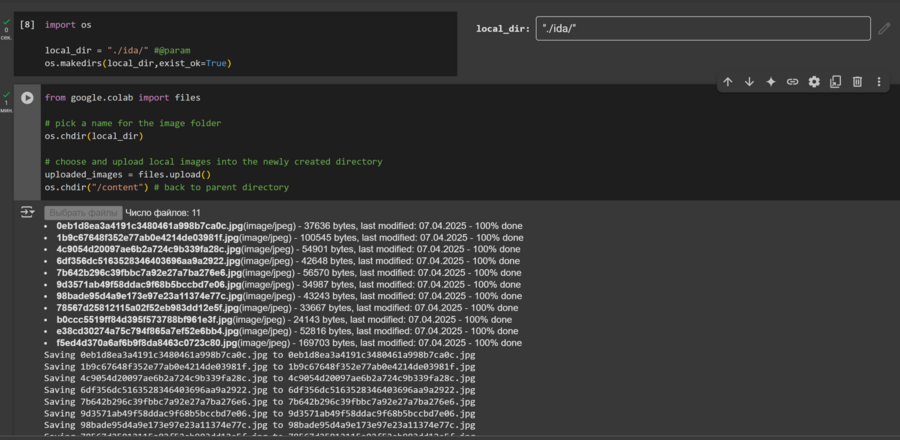Click the pencil edit icon beside local_dir form
Screen dimensions: 900x440
coord(884,29)
